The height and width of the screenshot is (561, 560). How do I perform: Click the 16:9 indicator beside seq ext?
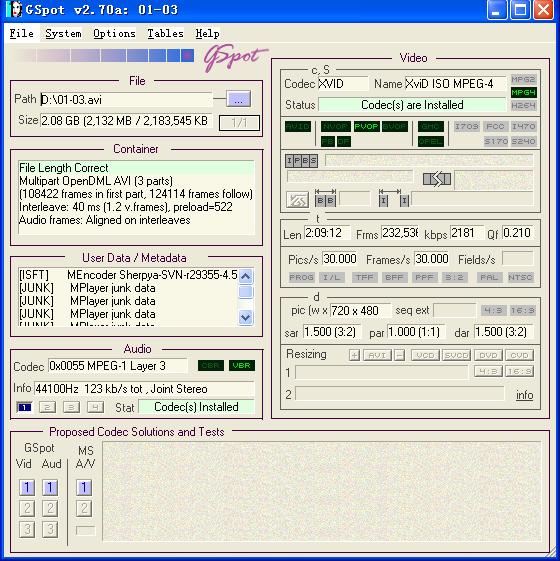tap(522, 310)
